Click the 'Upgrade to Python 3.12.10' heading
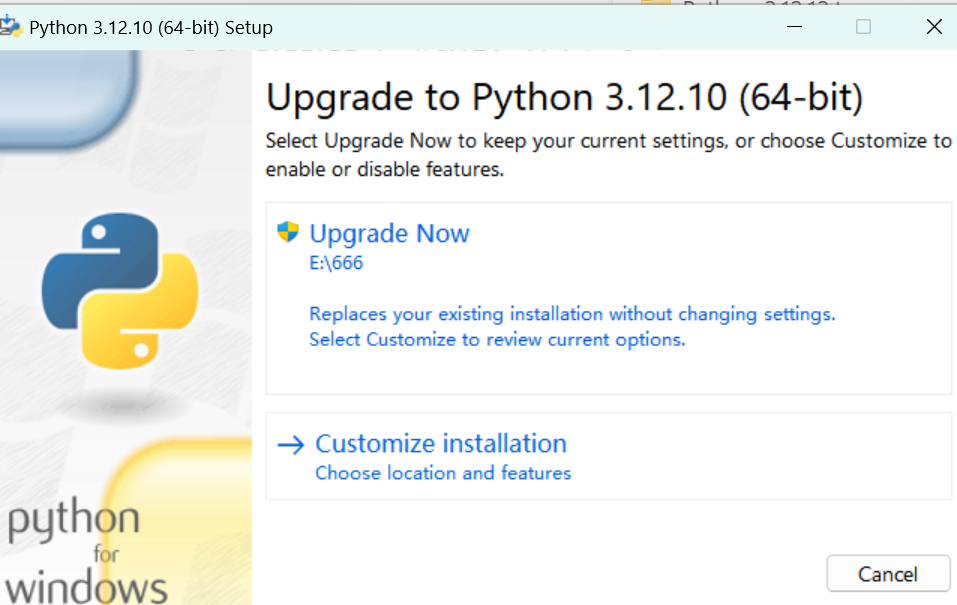This screenshot has height=605, width=957. [x=565, y=98]
